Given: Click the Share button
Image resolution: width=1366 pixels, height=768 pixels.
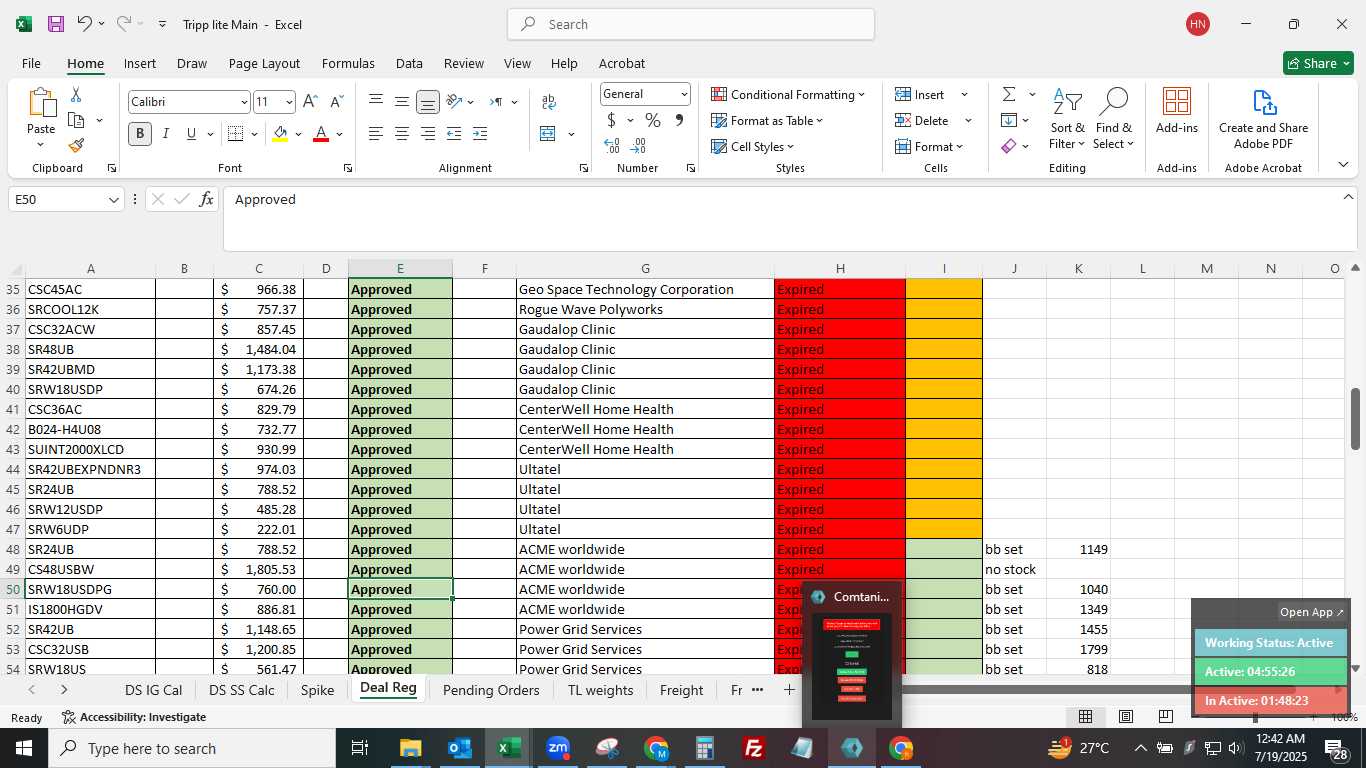Looking at the screenshot, I should click(1318, 63).
